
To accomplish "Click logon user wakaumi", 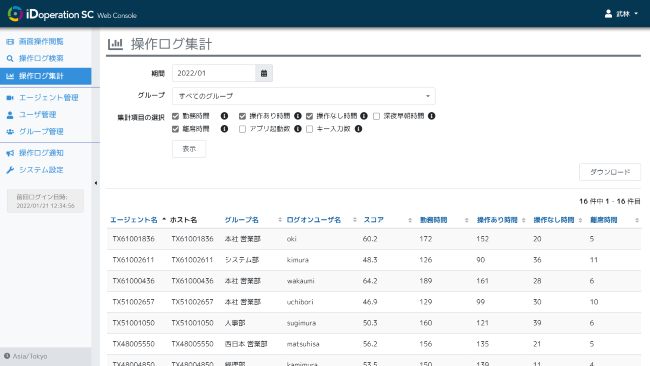I will click(x=301, y=281).
